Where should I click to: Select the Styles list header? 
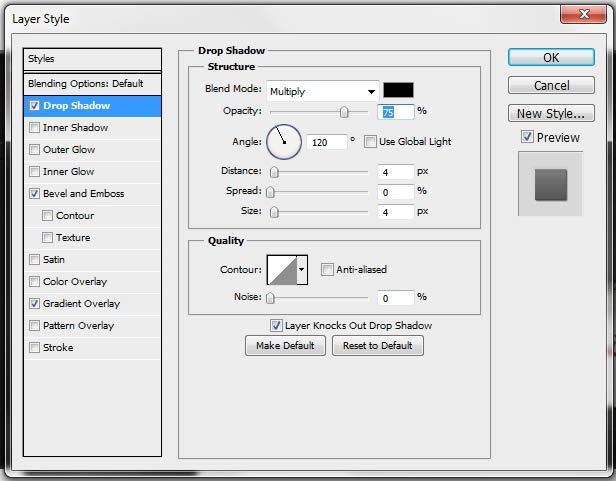coord(92,59)
